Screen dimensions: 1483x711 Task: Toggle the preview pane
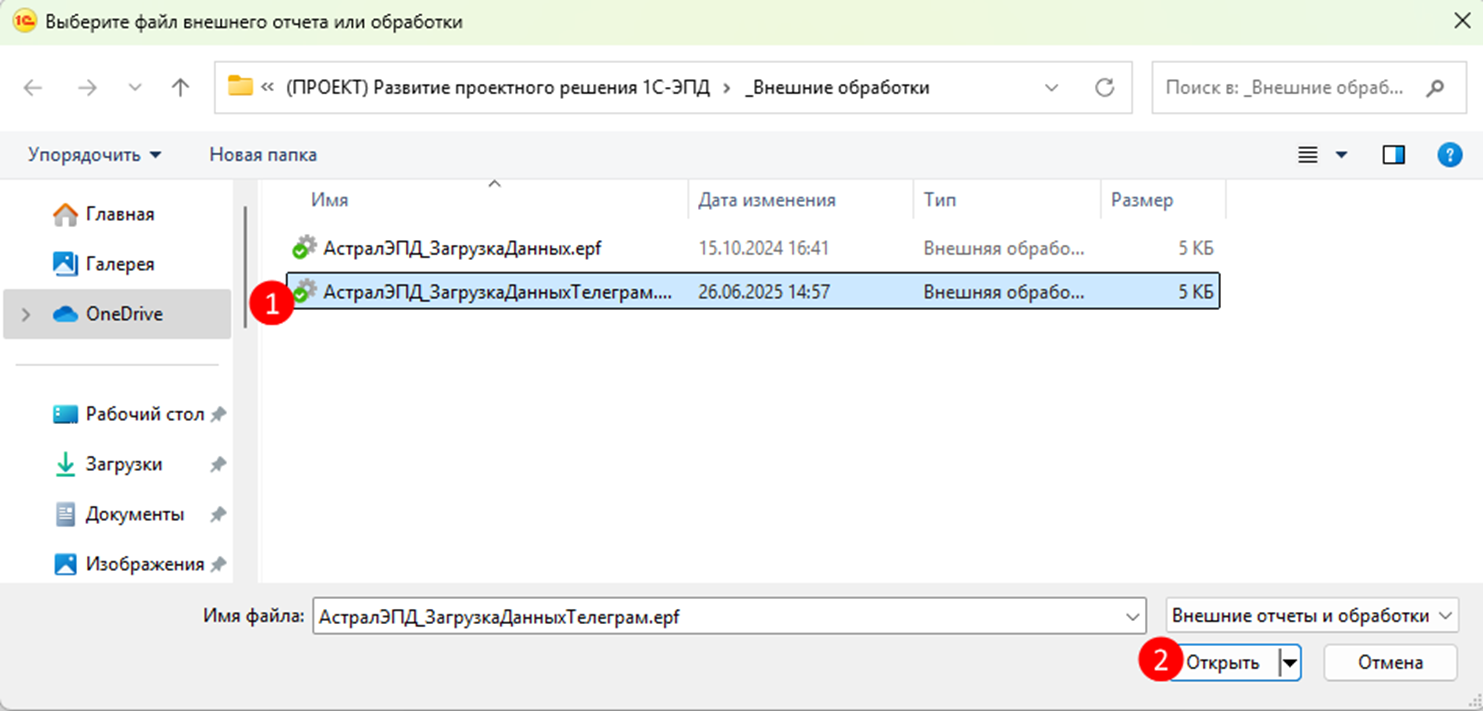pos(1393,155)
